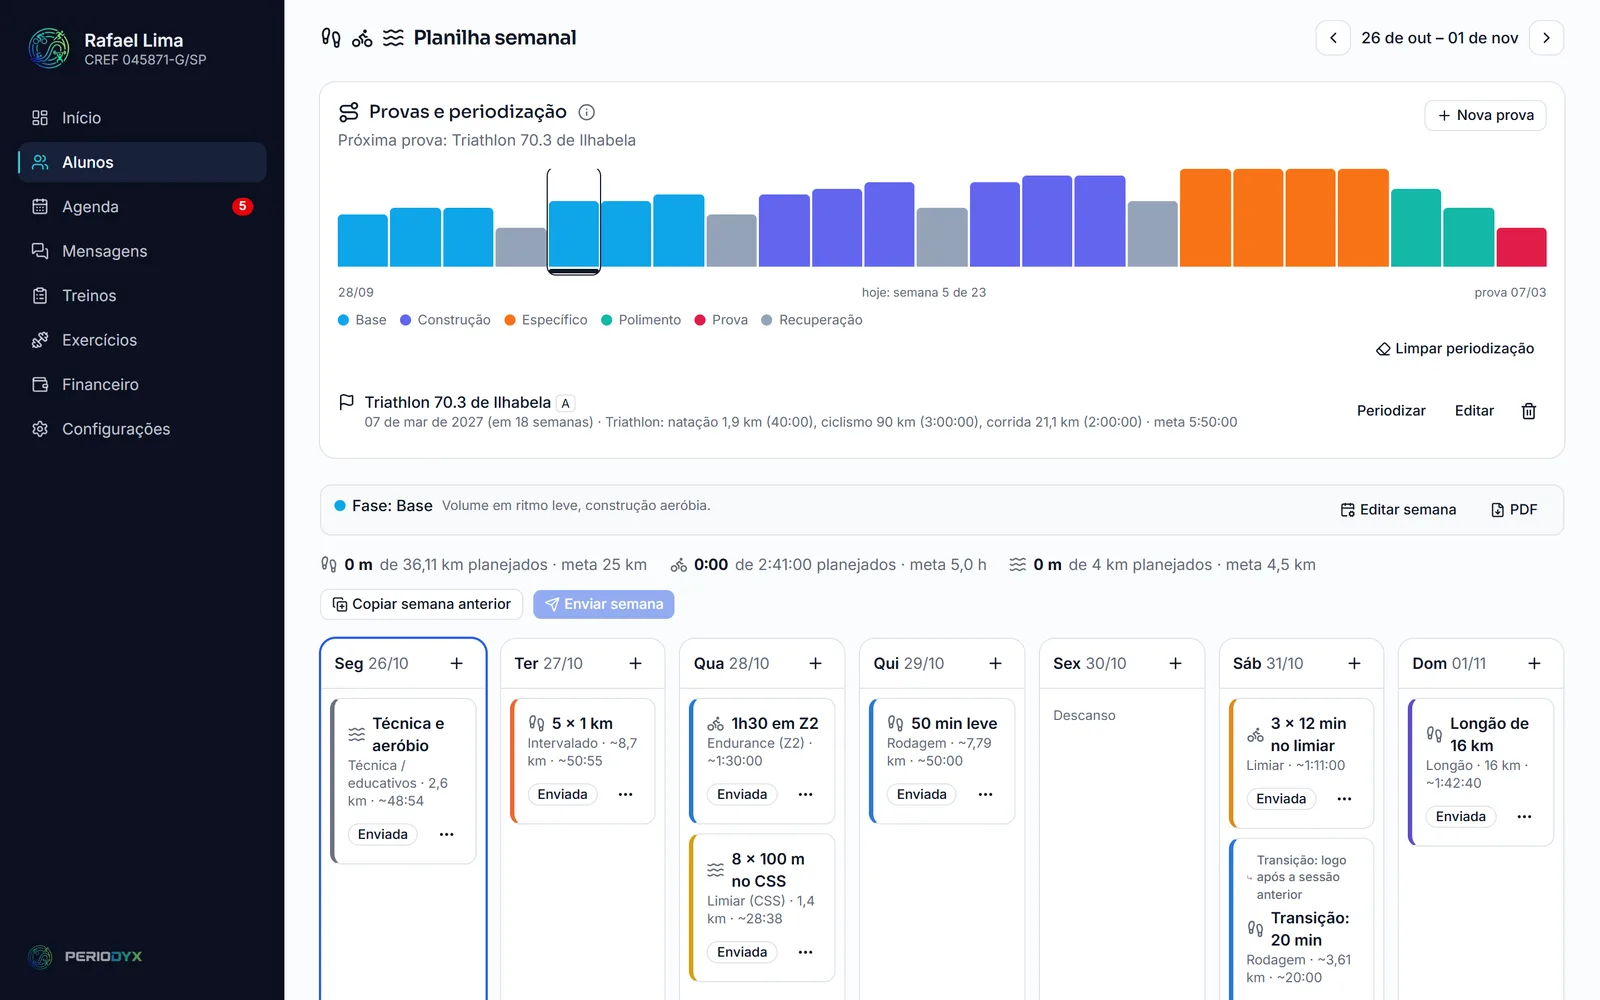Add workout on Ter 27/10 plus icon
Screen dimensions: 1600x1000
click(x=635, y=664)
